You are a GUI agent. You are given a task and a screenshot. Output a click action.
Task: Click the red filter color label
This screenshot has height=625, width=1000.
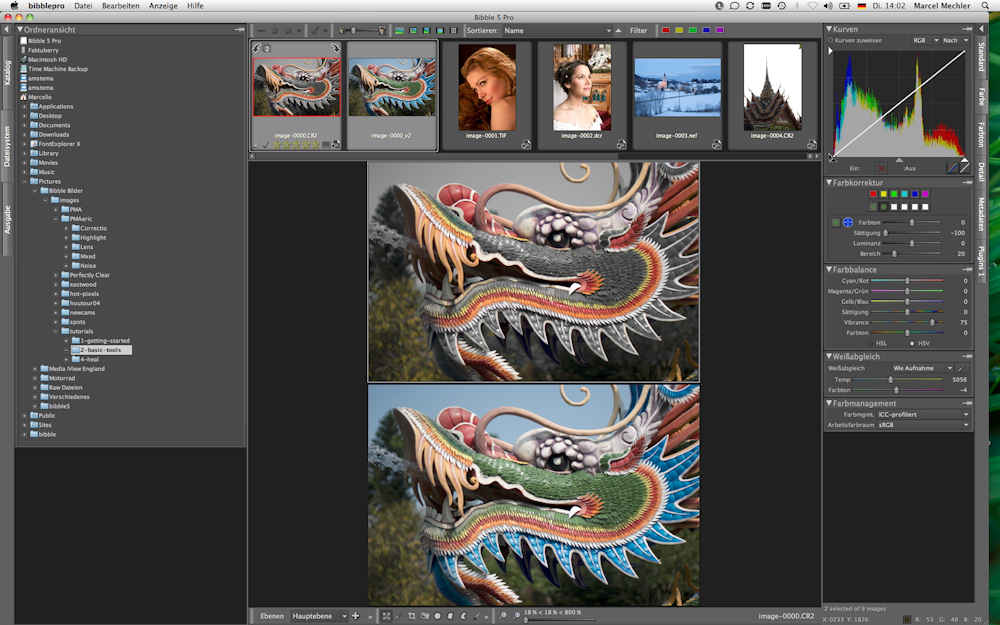(x=667, y=30)
